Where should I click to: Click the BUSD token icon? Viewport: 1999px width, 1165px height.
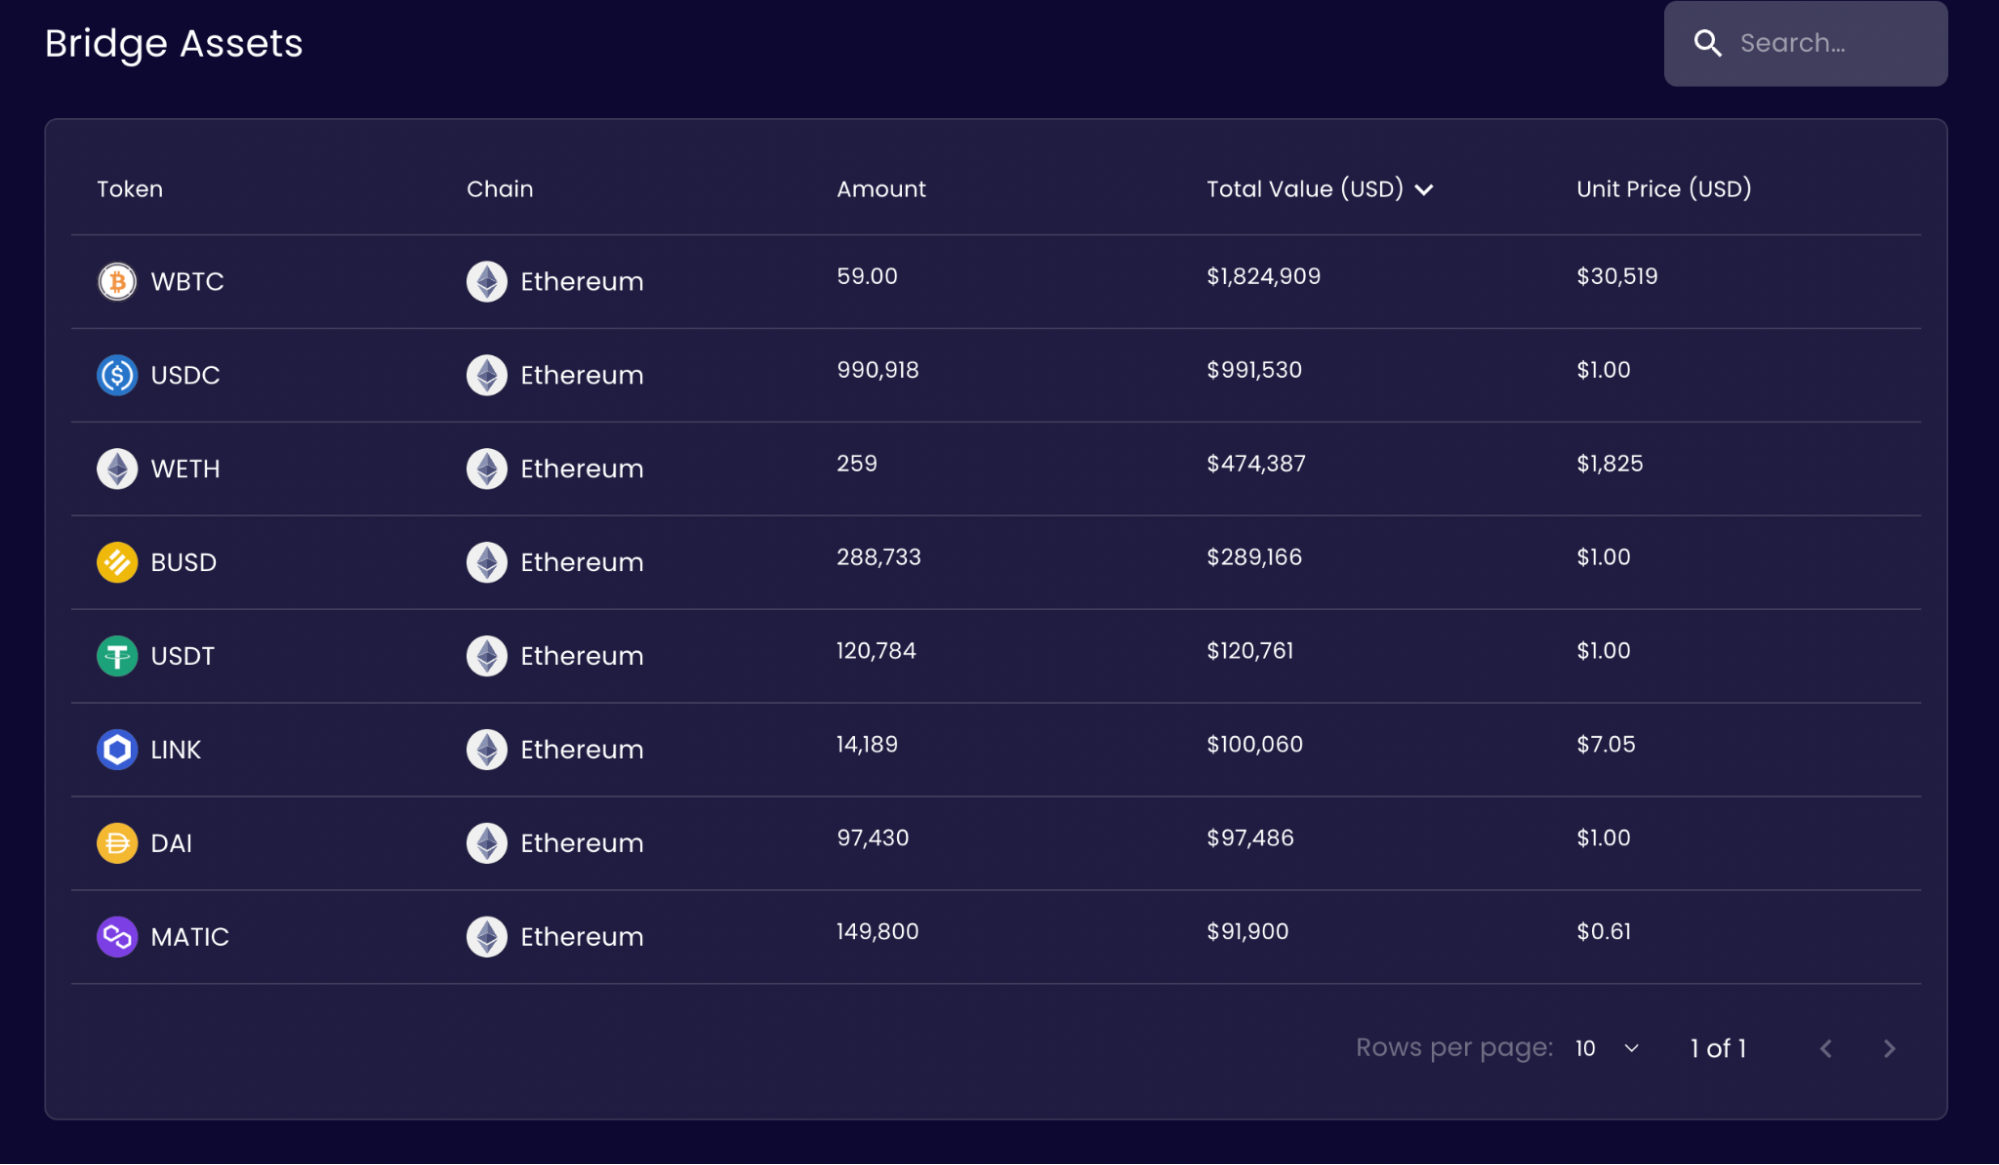[117, 562]
